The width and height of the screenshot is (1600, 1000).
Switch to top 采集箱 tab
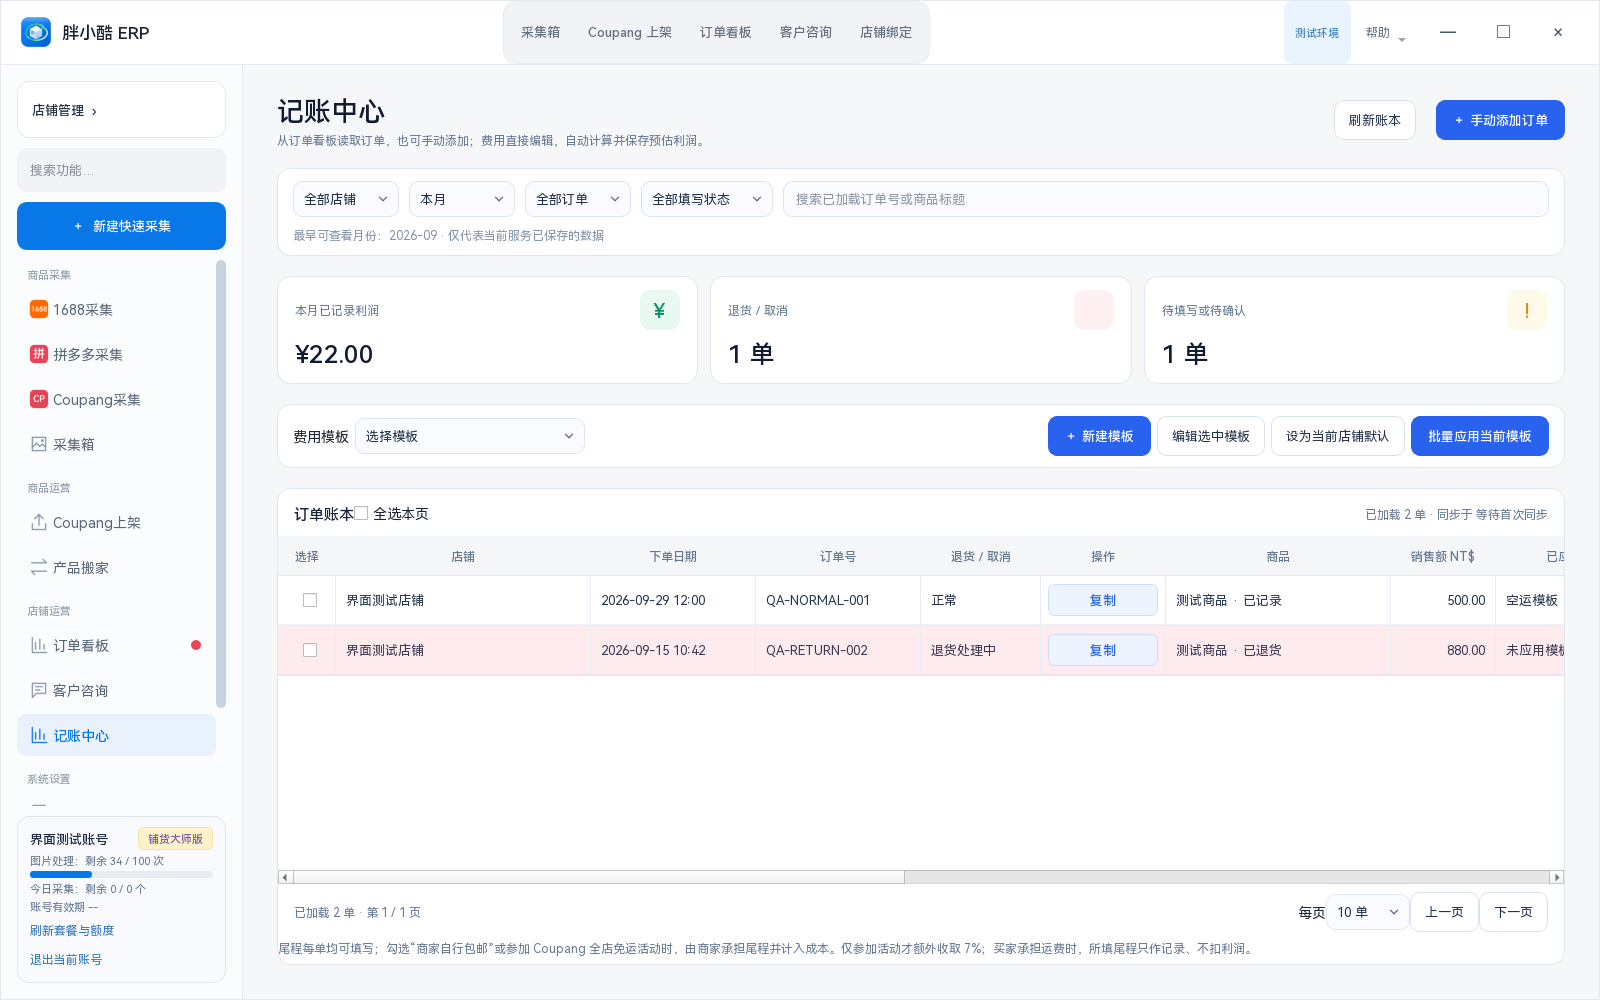[x=540, y=32]
